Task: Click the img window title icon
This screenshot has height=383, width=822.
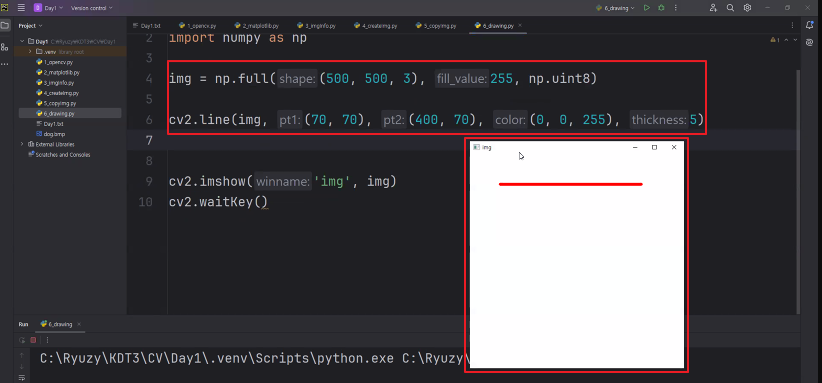Action: pyautogui.click(x=476, y=147)
